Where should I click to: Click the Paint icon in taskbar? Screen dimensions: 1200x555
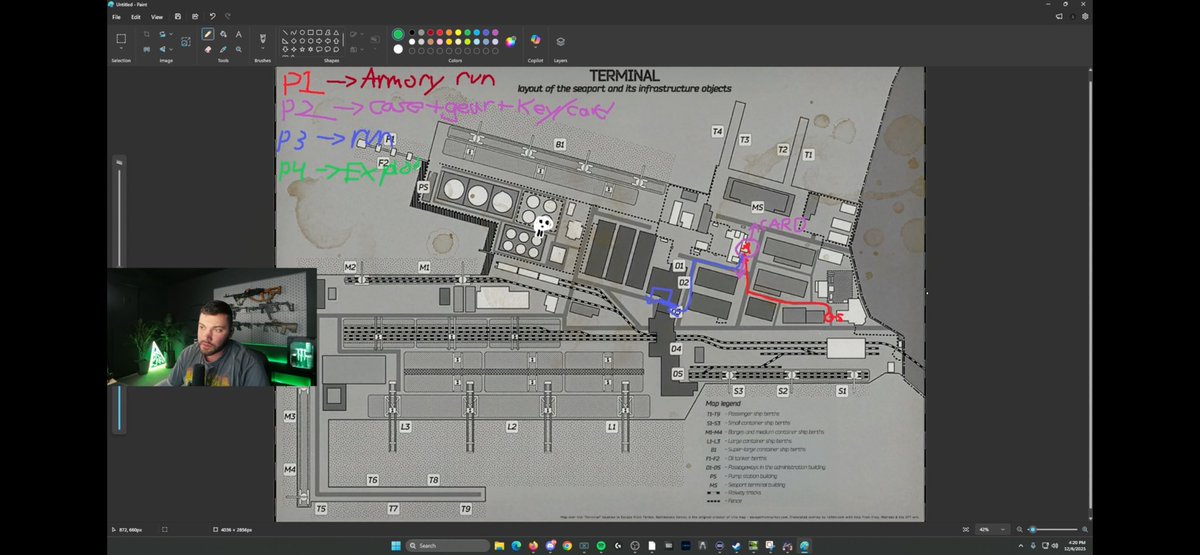pyautogui.click(x=805, y=546)
